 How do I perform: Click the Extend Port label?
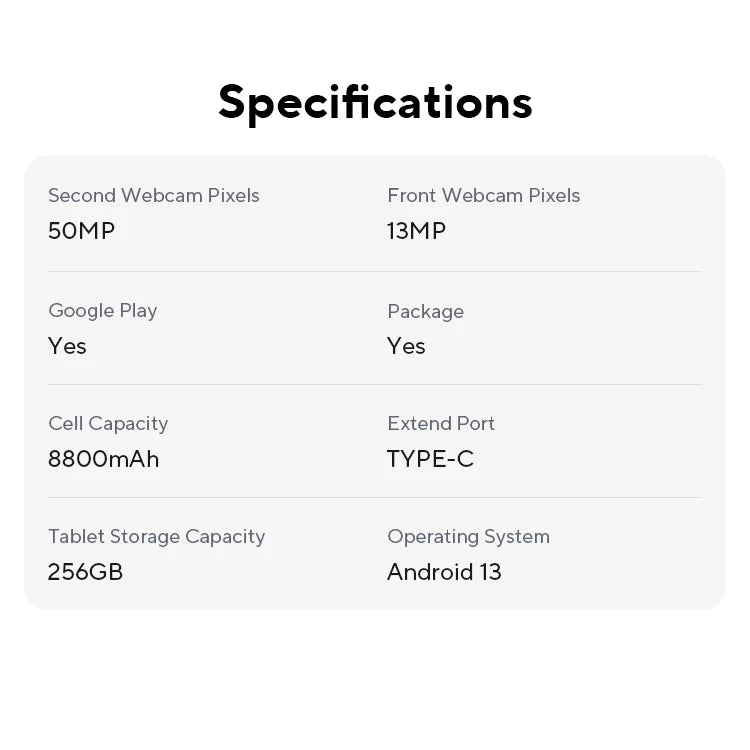click(x=441, y=423)
